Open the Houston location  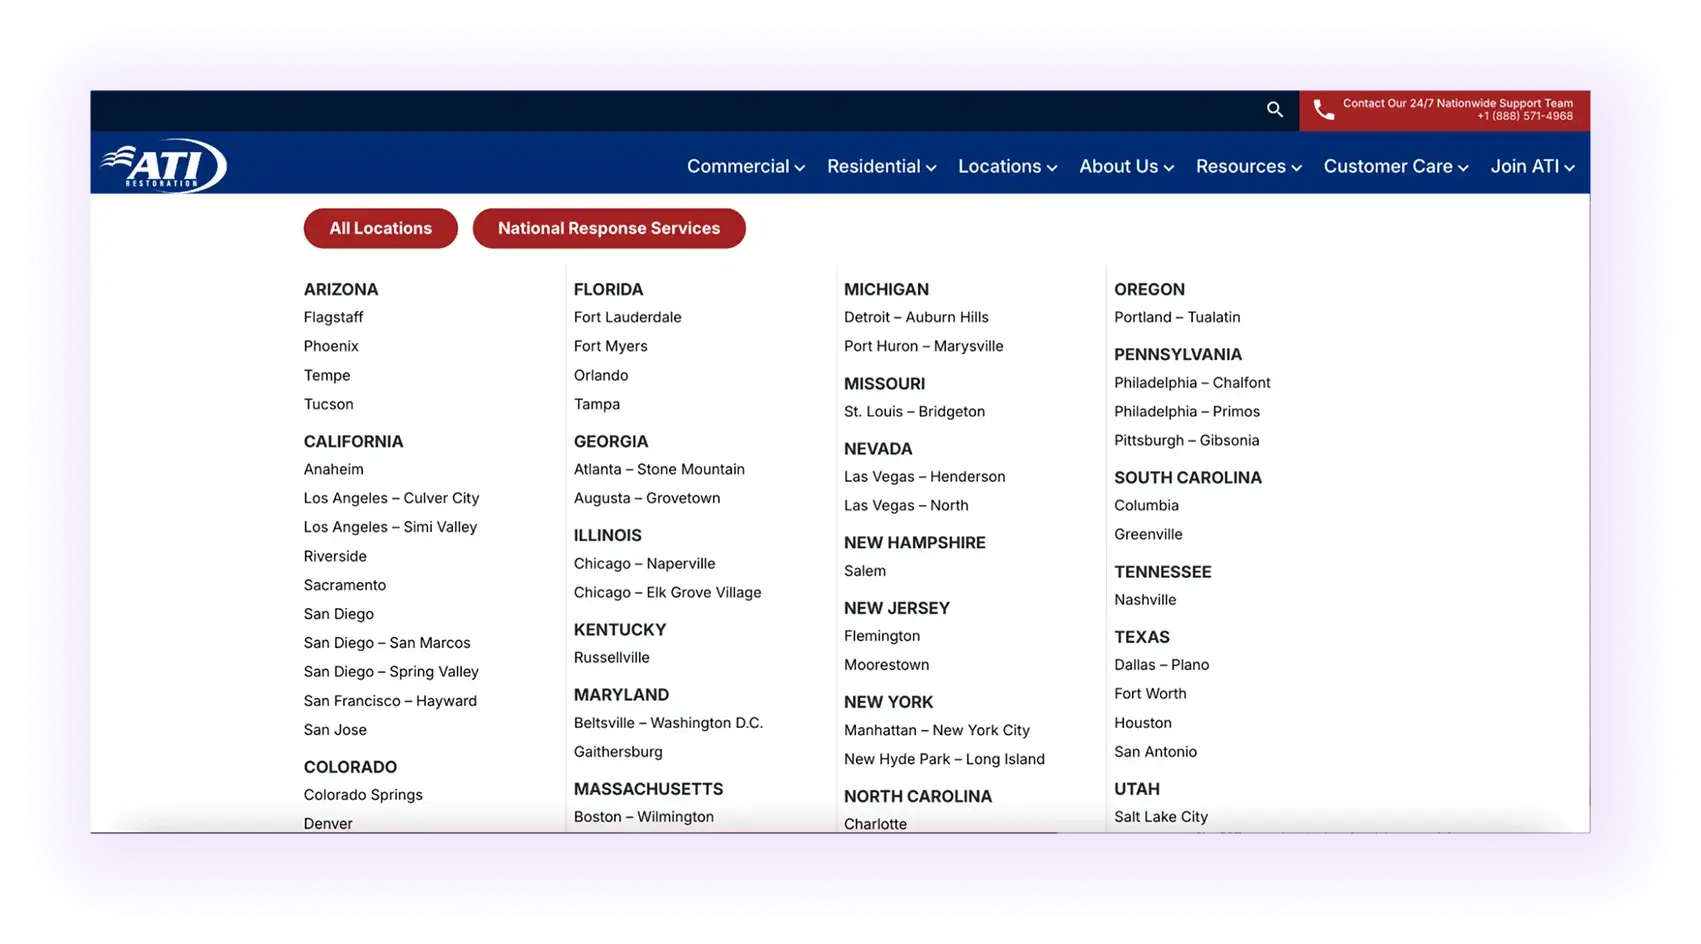[x=1143, y=723]
